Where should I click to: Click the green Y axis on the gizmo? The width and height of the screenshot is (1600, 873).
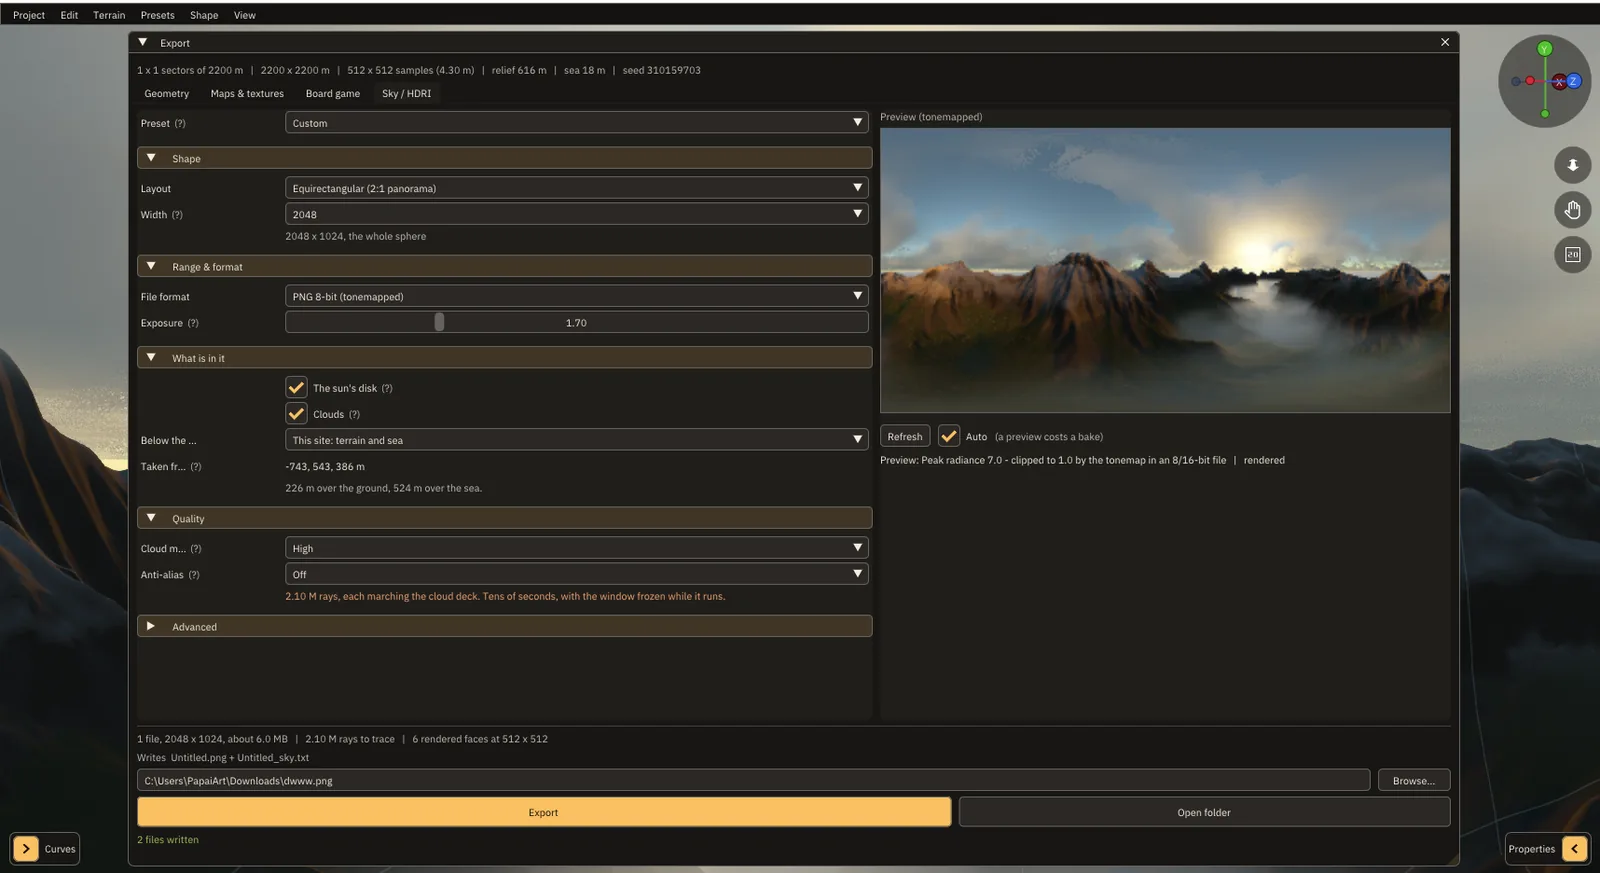tap(1544, 49)
